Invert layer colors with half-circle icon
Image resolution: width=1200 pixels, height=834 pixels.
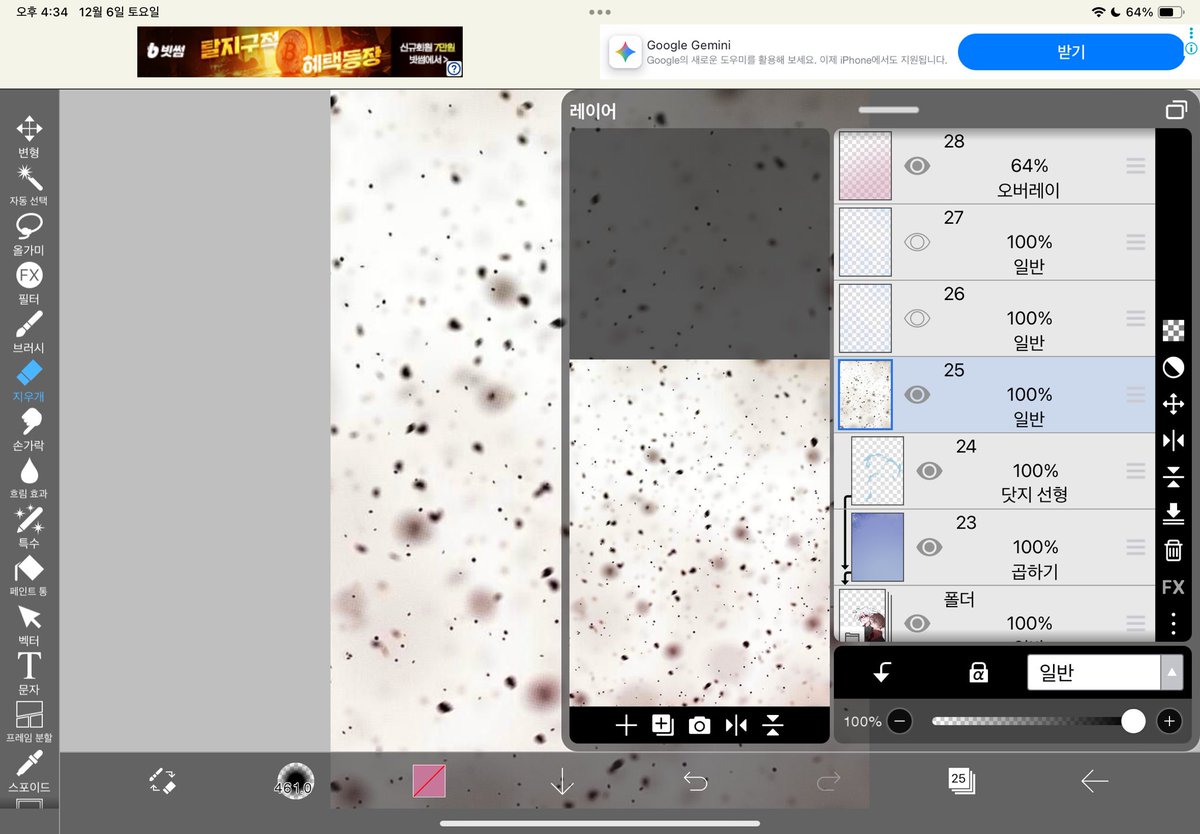pyautogui.click(x=1174, y=368)
